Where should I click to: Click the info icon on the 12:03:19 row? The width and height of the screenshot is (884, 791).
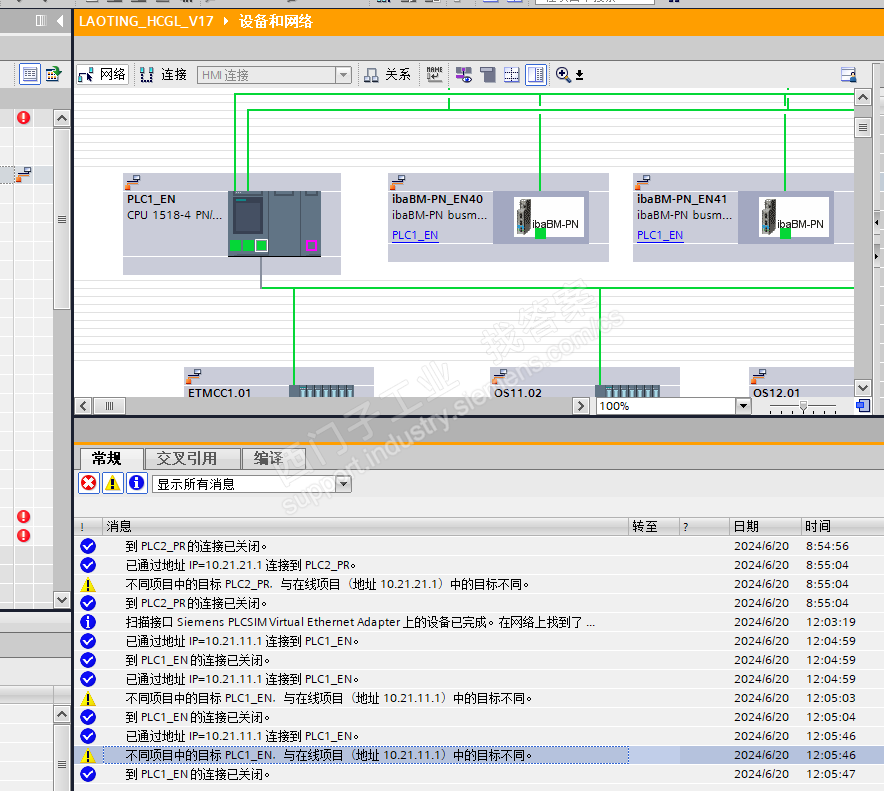pyautogui.click(x=88, y=622)
